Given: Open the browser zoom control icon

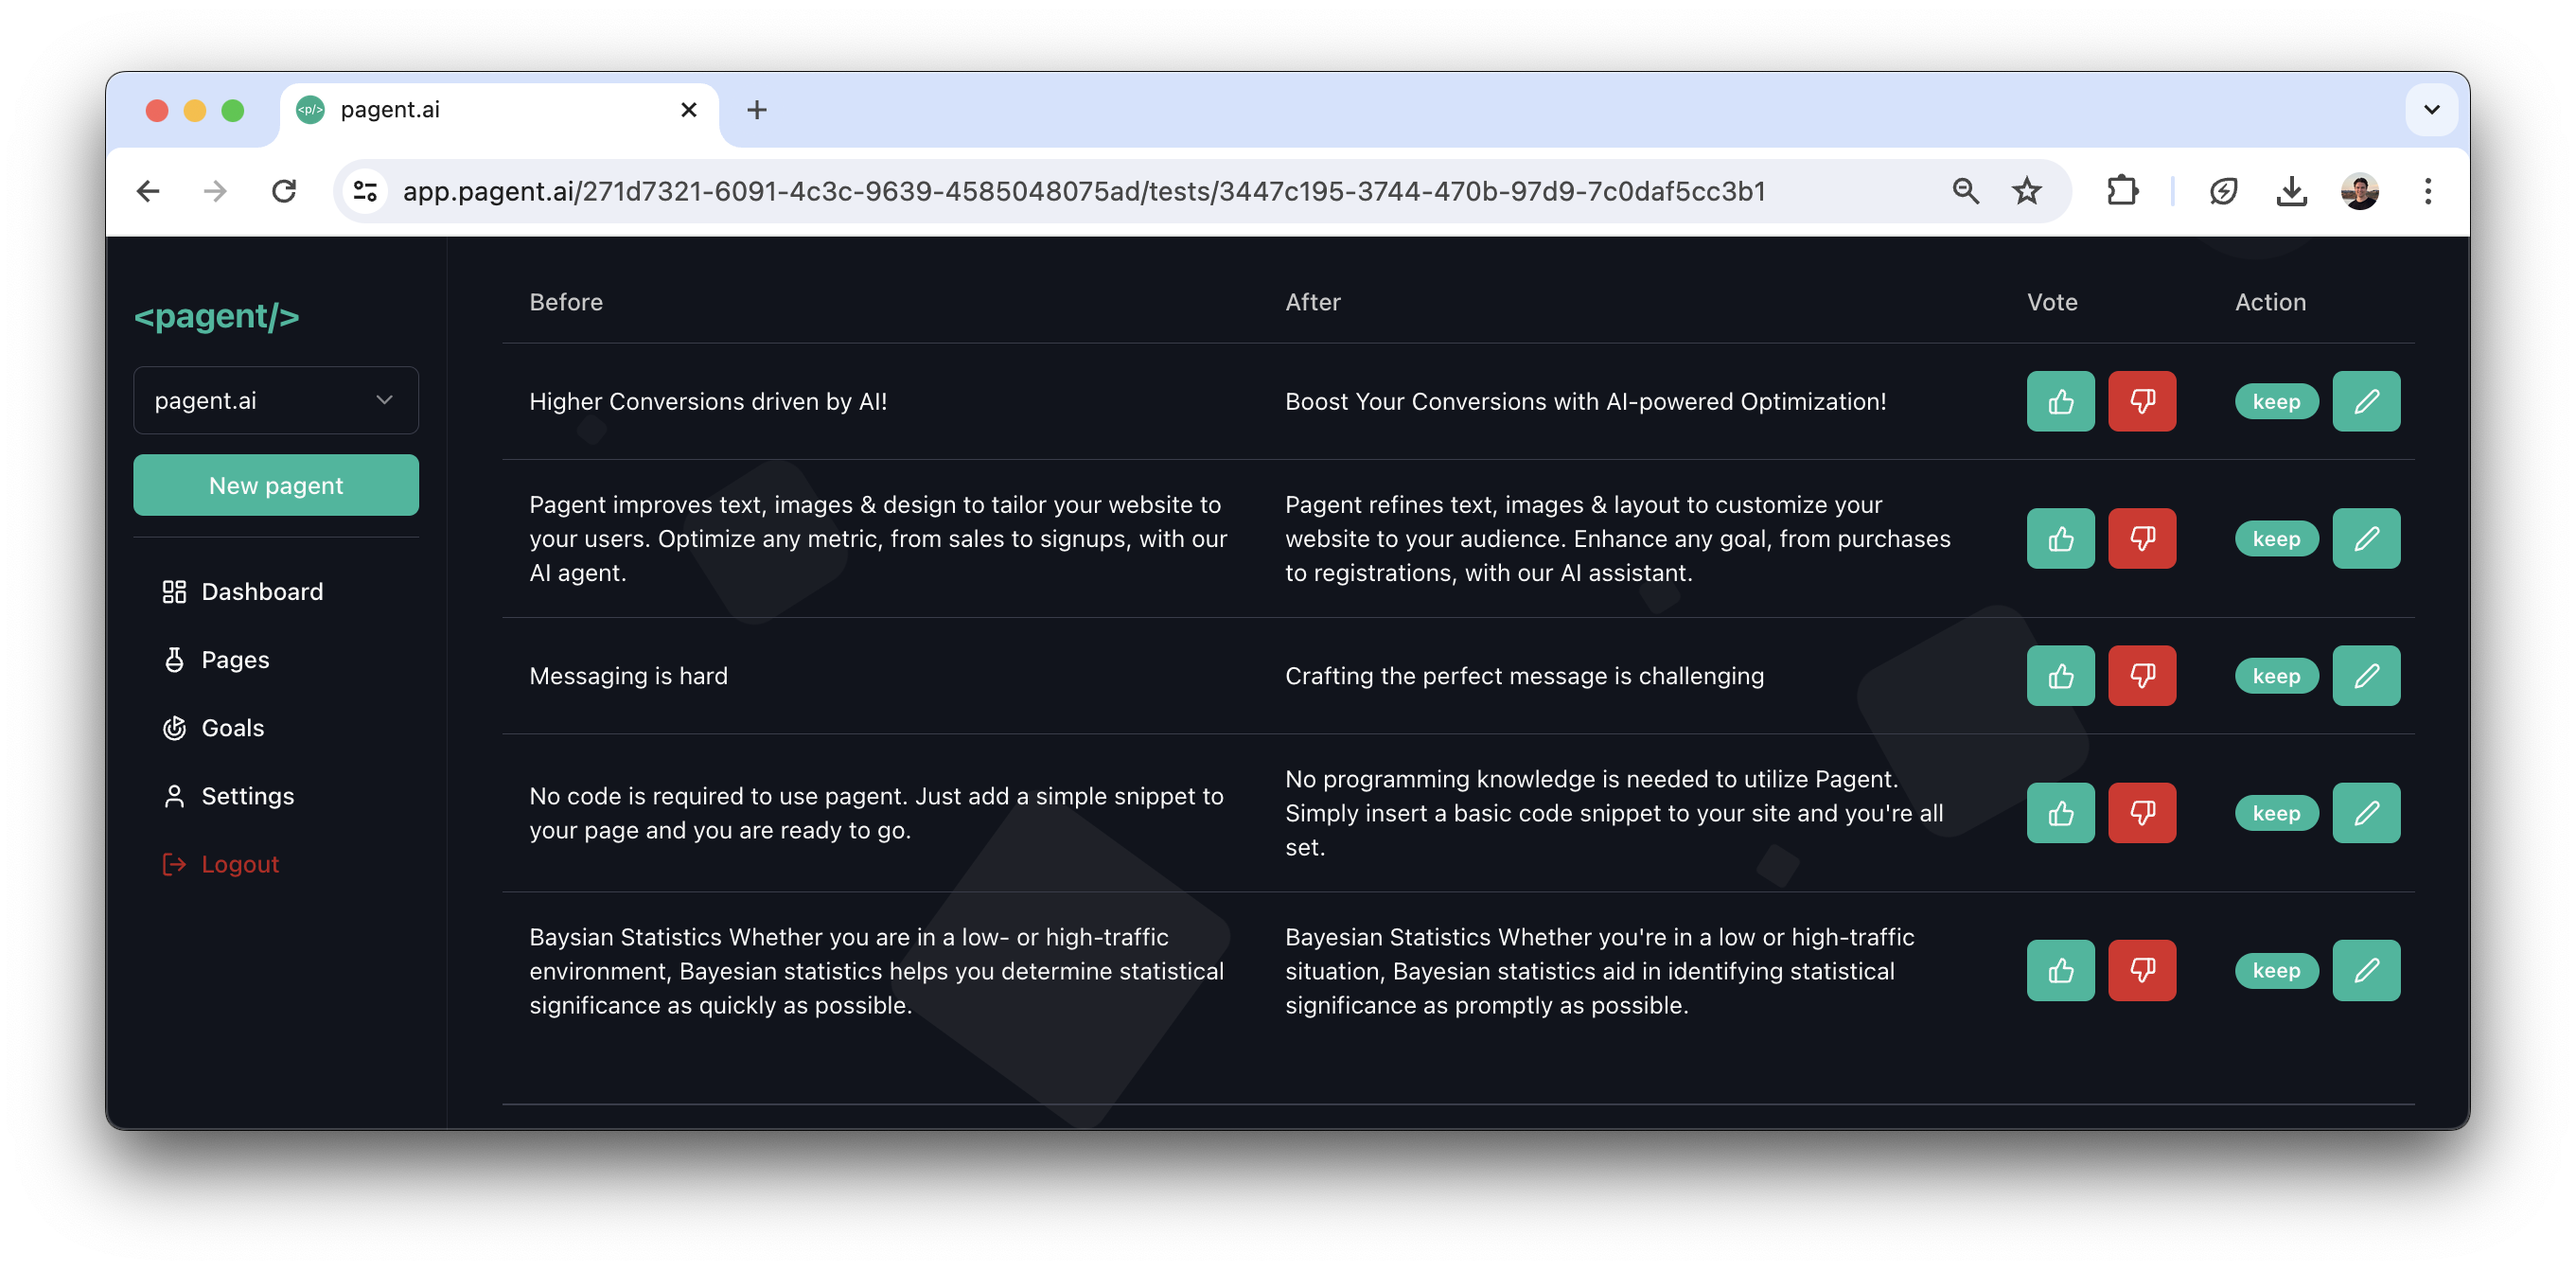Looking at the screenshot, I should 1965,190.
